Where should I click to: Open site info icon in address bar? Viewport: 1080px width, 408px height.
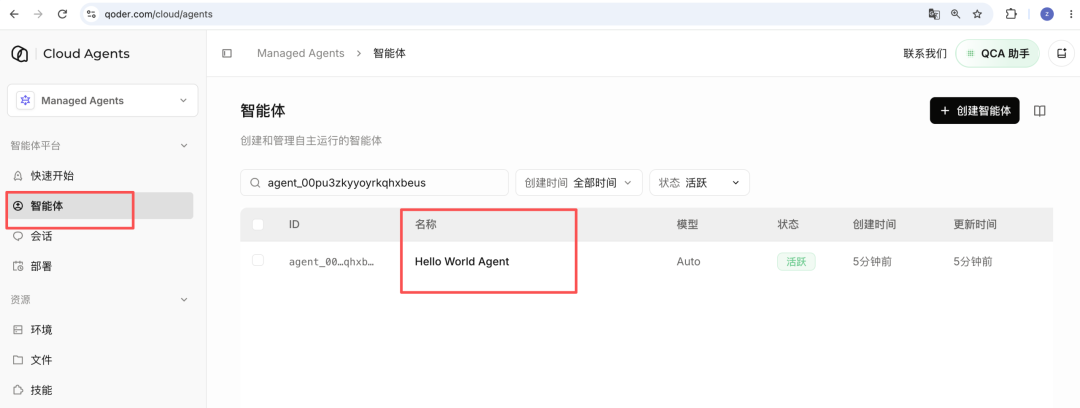click(x=92, y=14)
